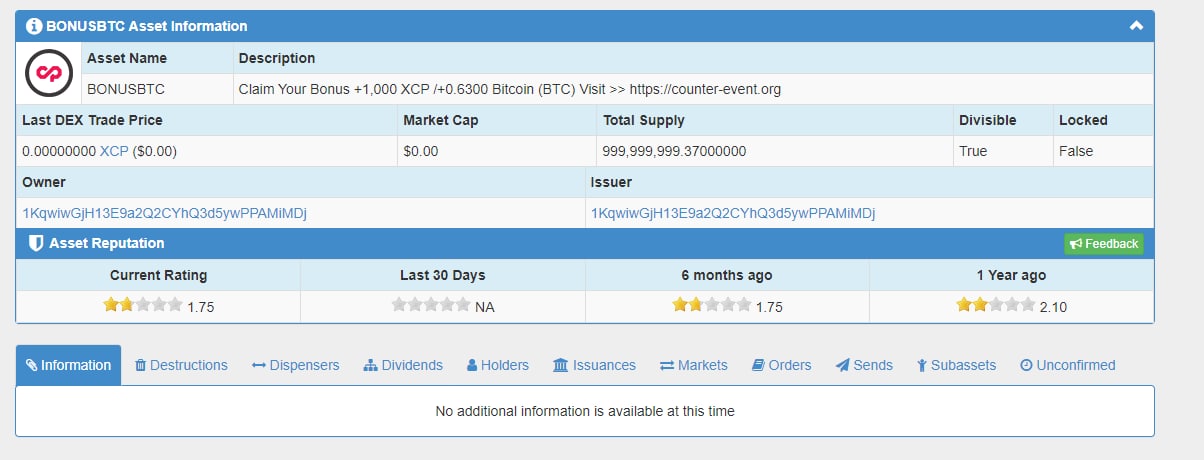Open the Subassets tab

(956, 365)
